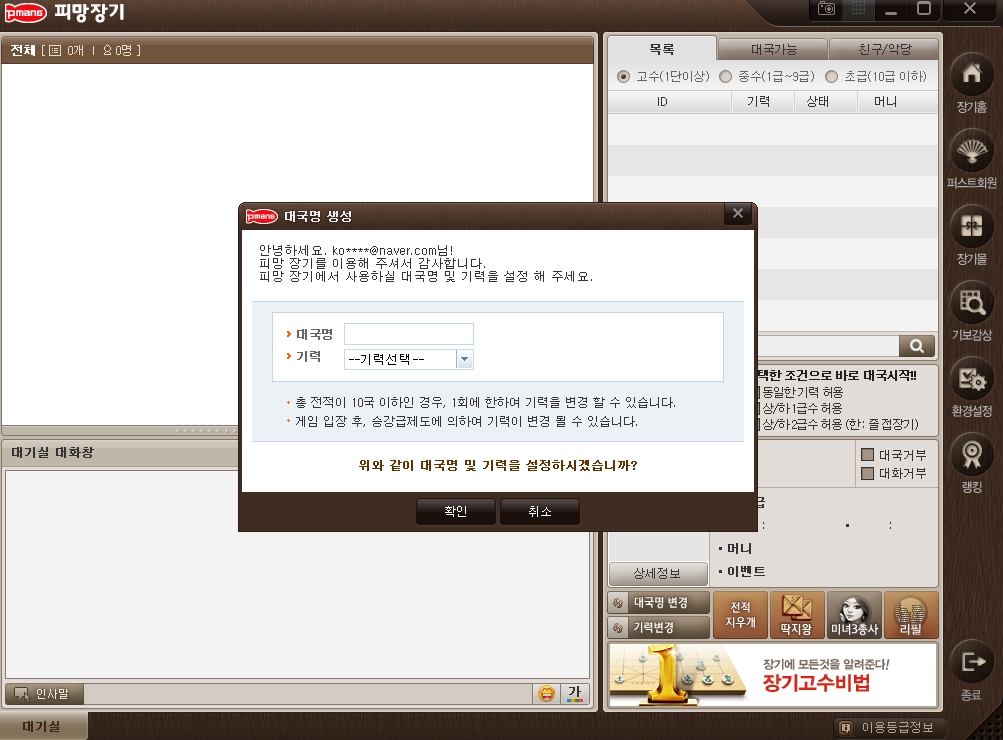Close the 대국명 생성 dialog

(x=738, y=214)
